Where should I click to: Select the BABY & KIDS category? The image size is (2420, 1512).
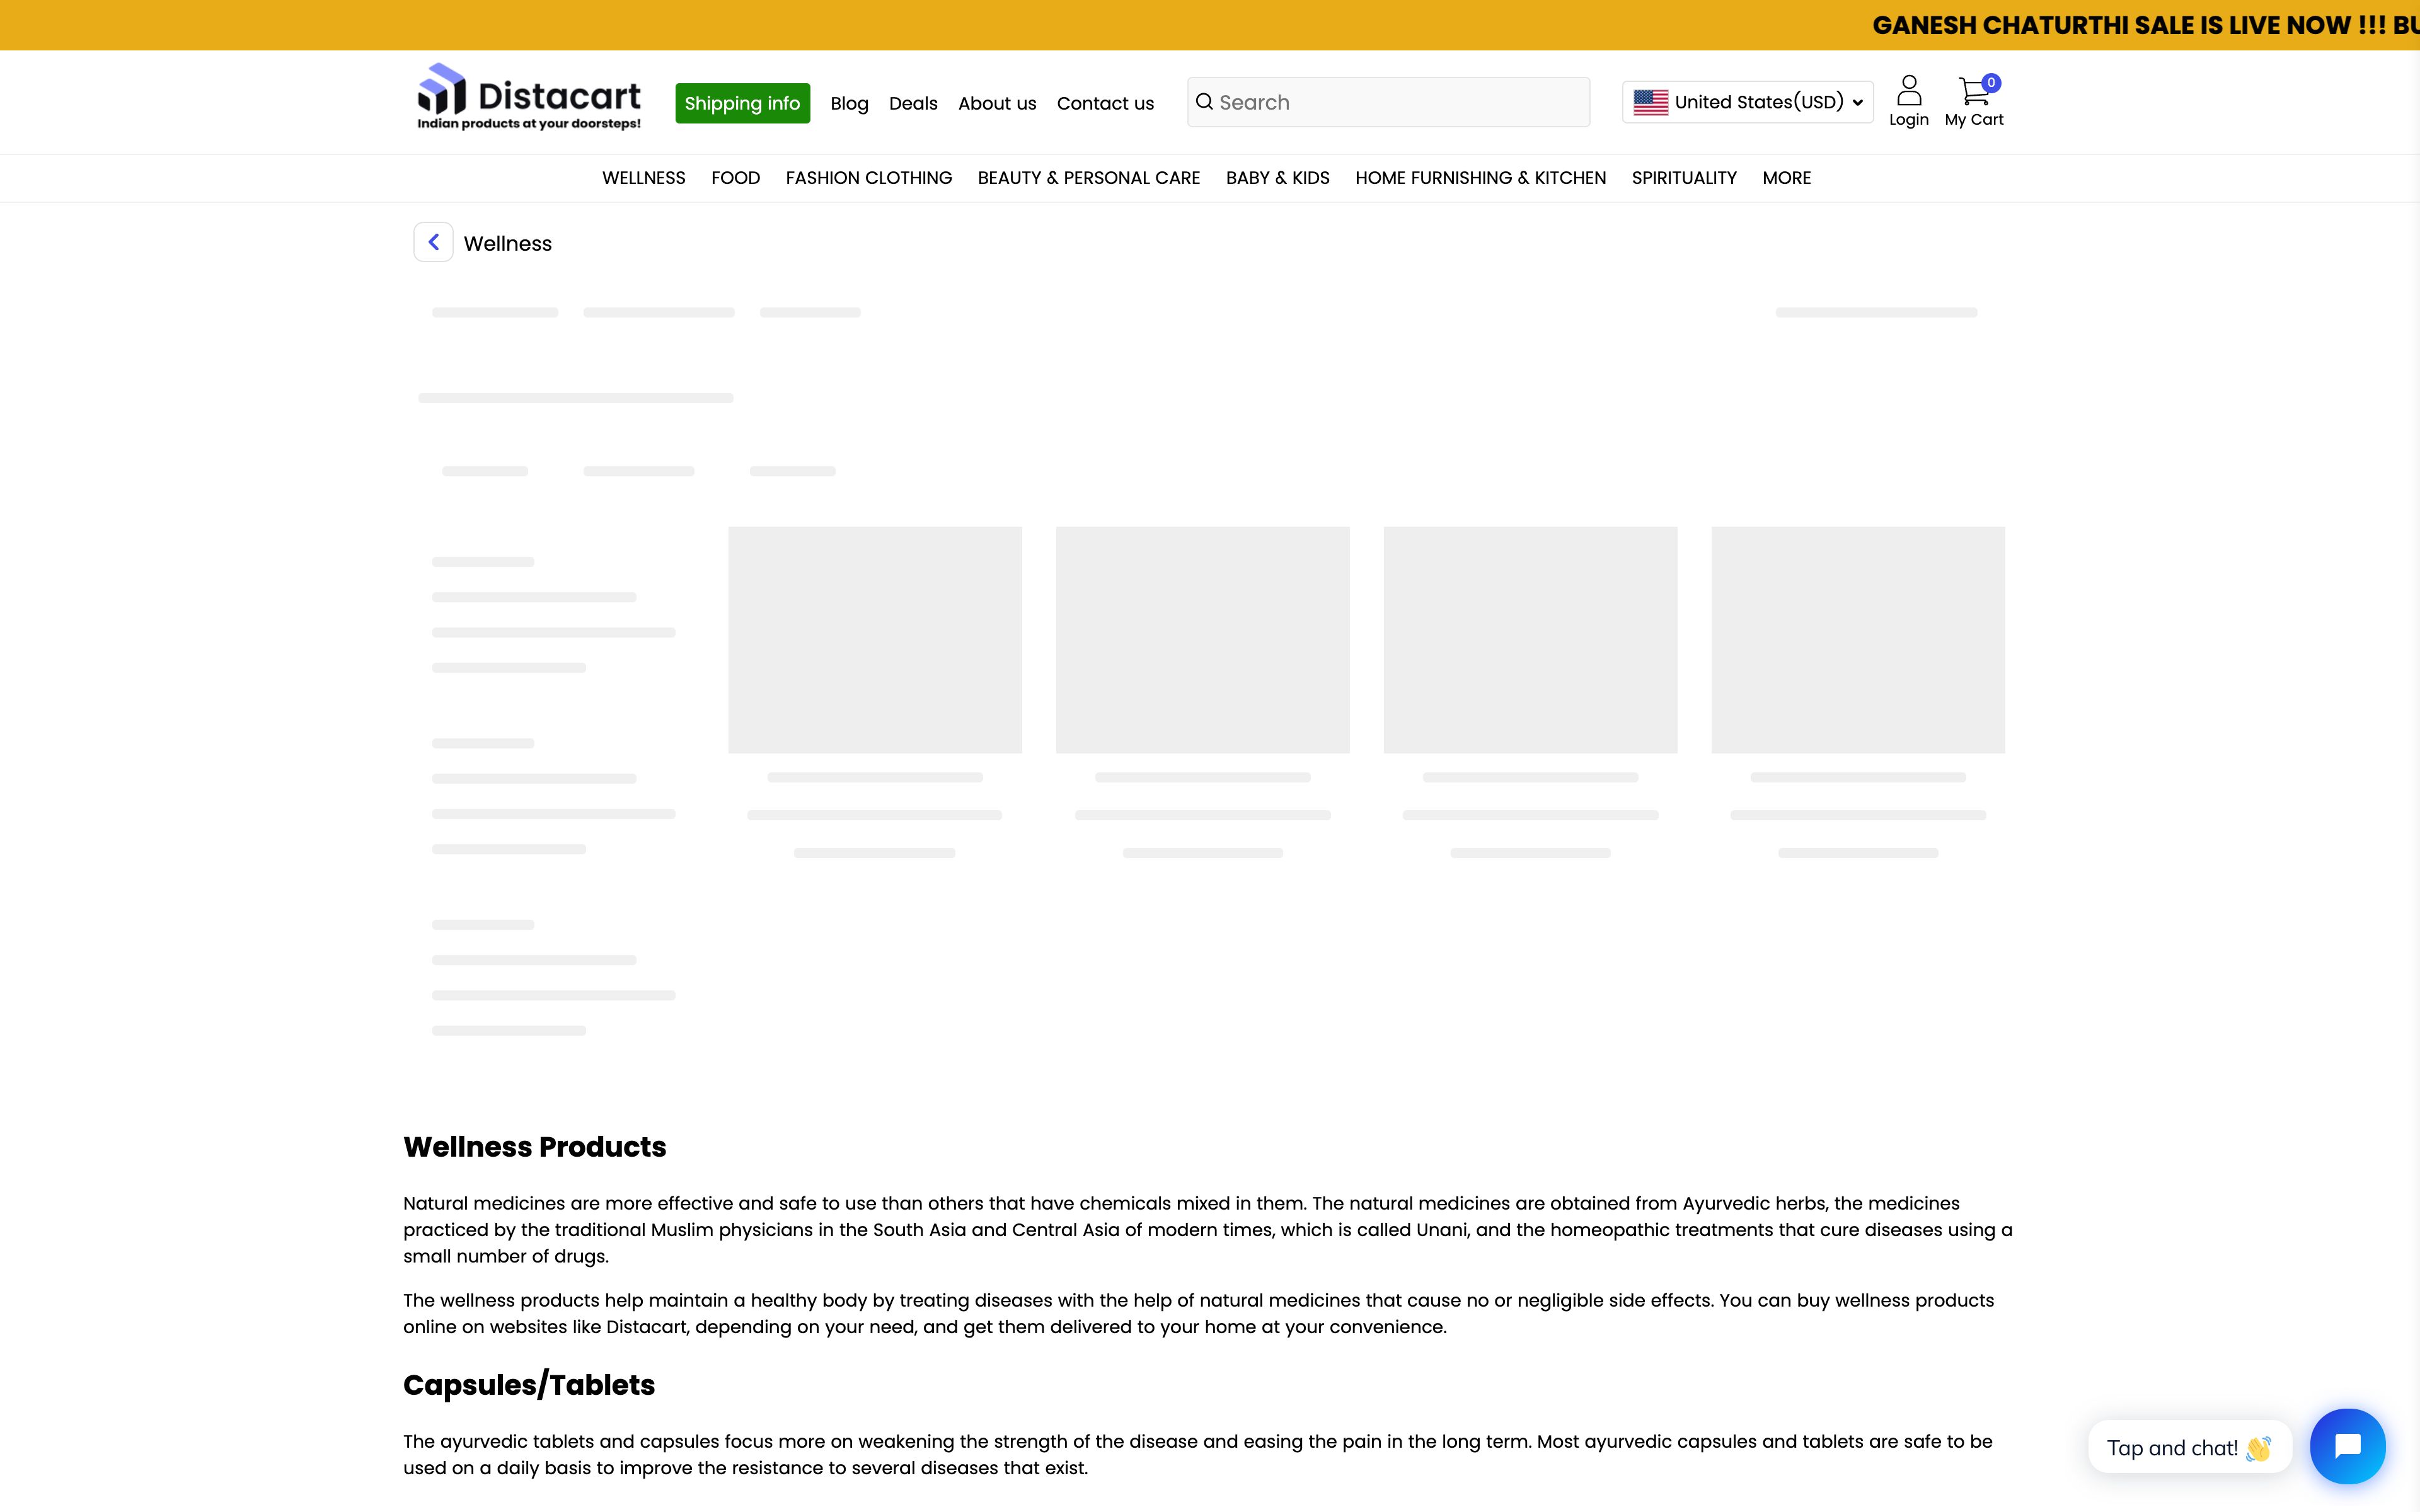[x=1277, y=178]
